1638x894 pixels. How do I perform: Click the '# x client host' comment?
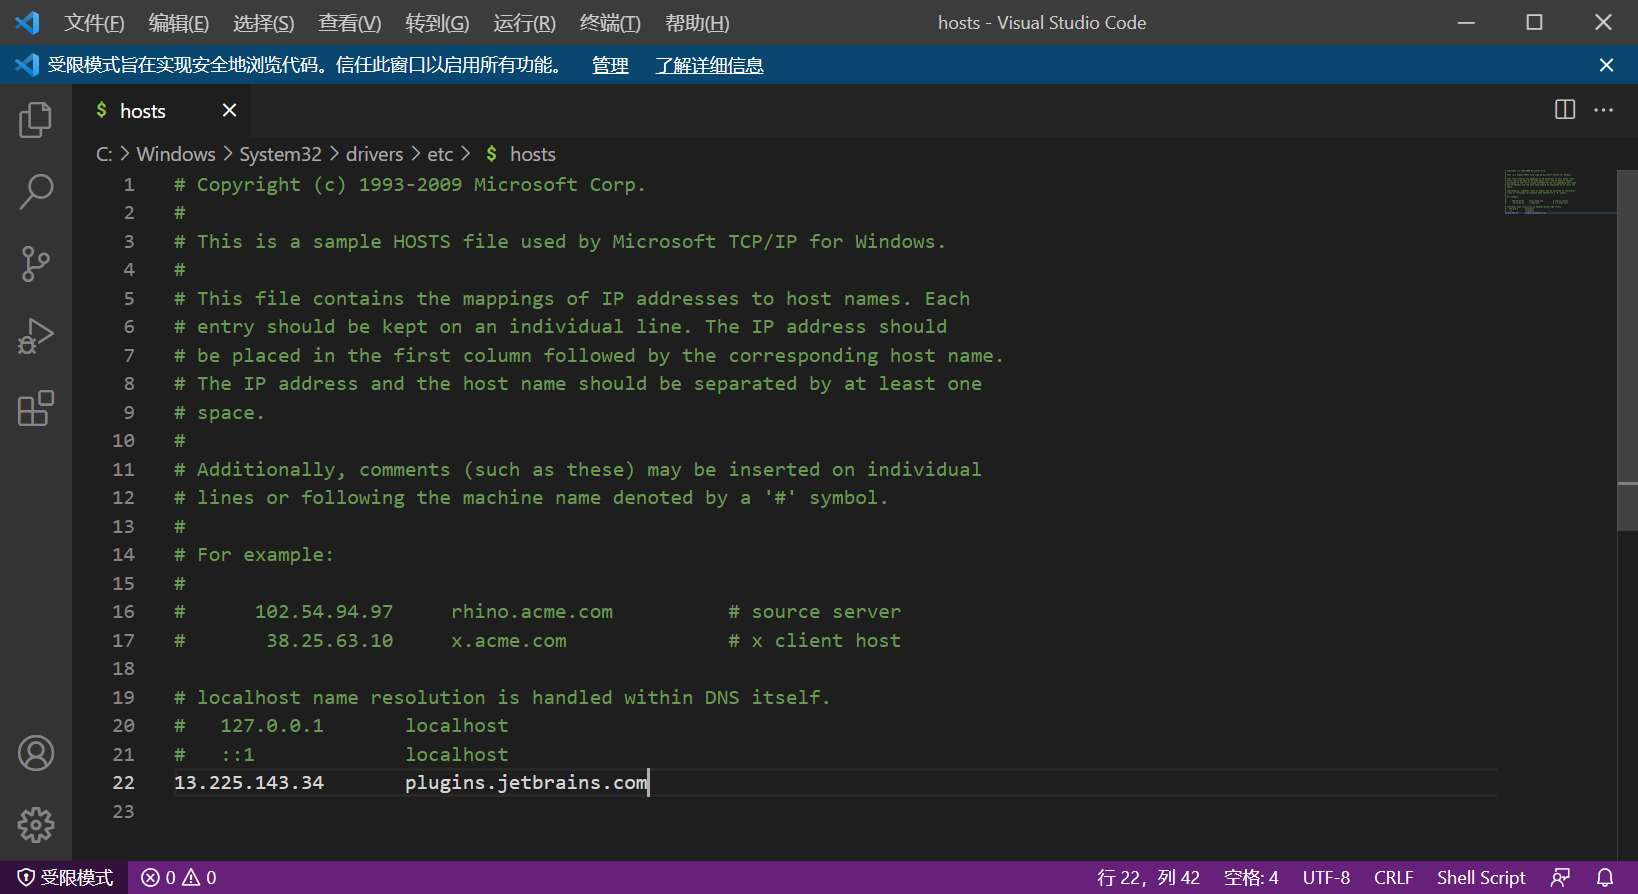click(814, 641)
